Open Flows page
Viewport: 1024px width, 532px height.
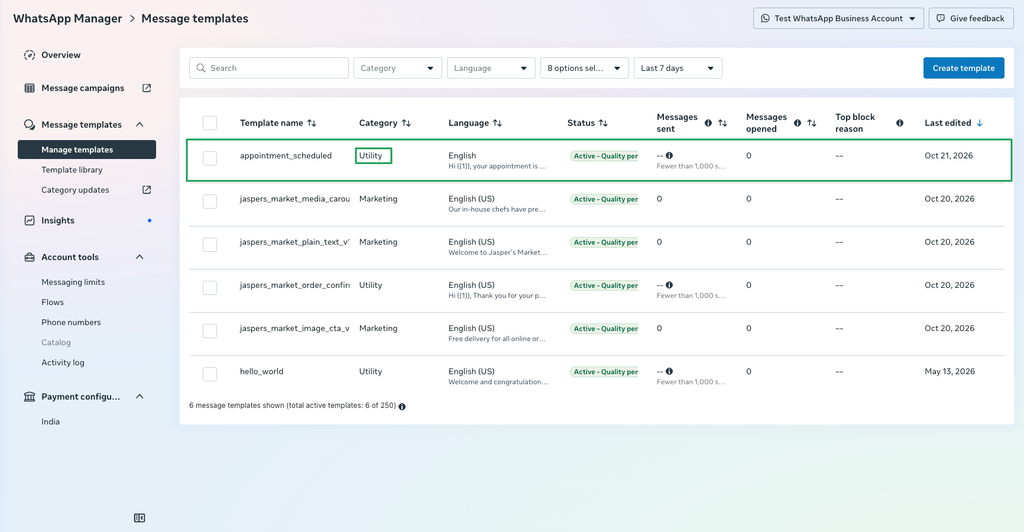click(x=52, y=302)
